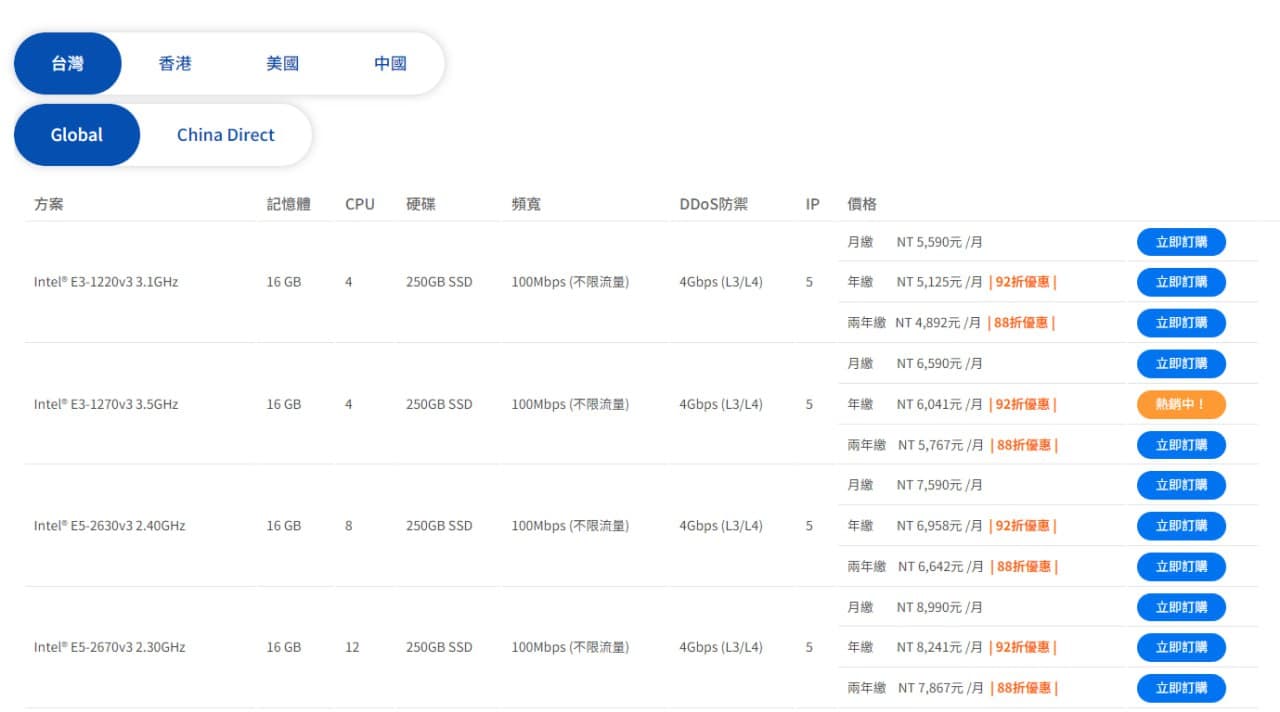Switch to the 香港 region tab

tap(175, 63)
